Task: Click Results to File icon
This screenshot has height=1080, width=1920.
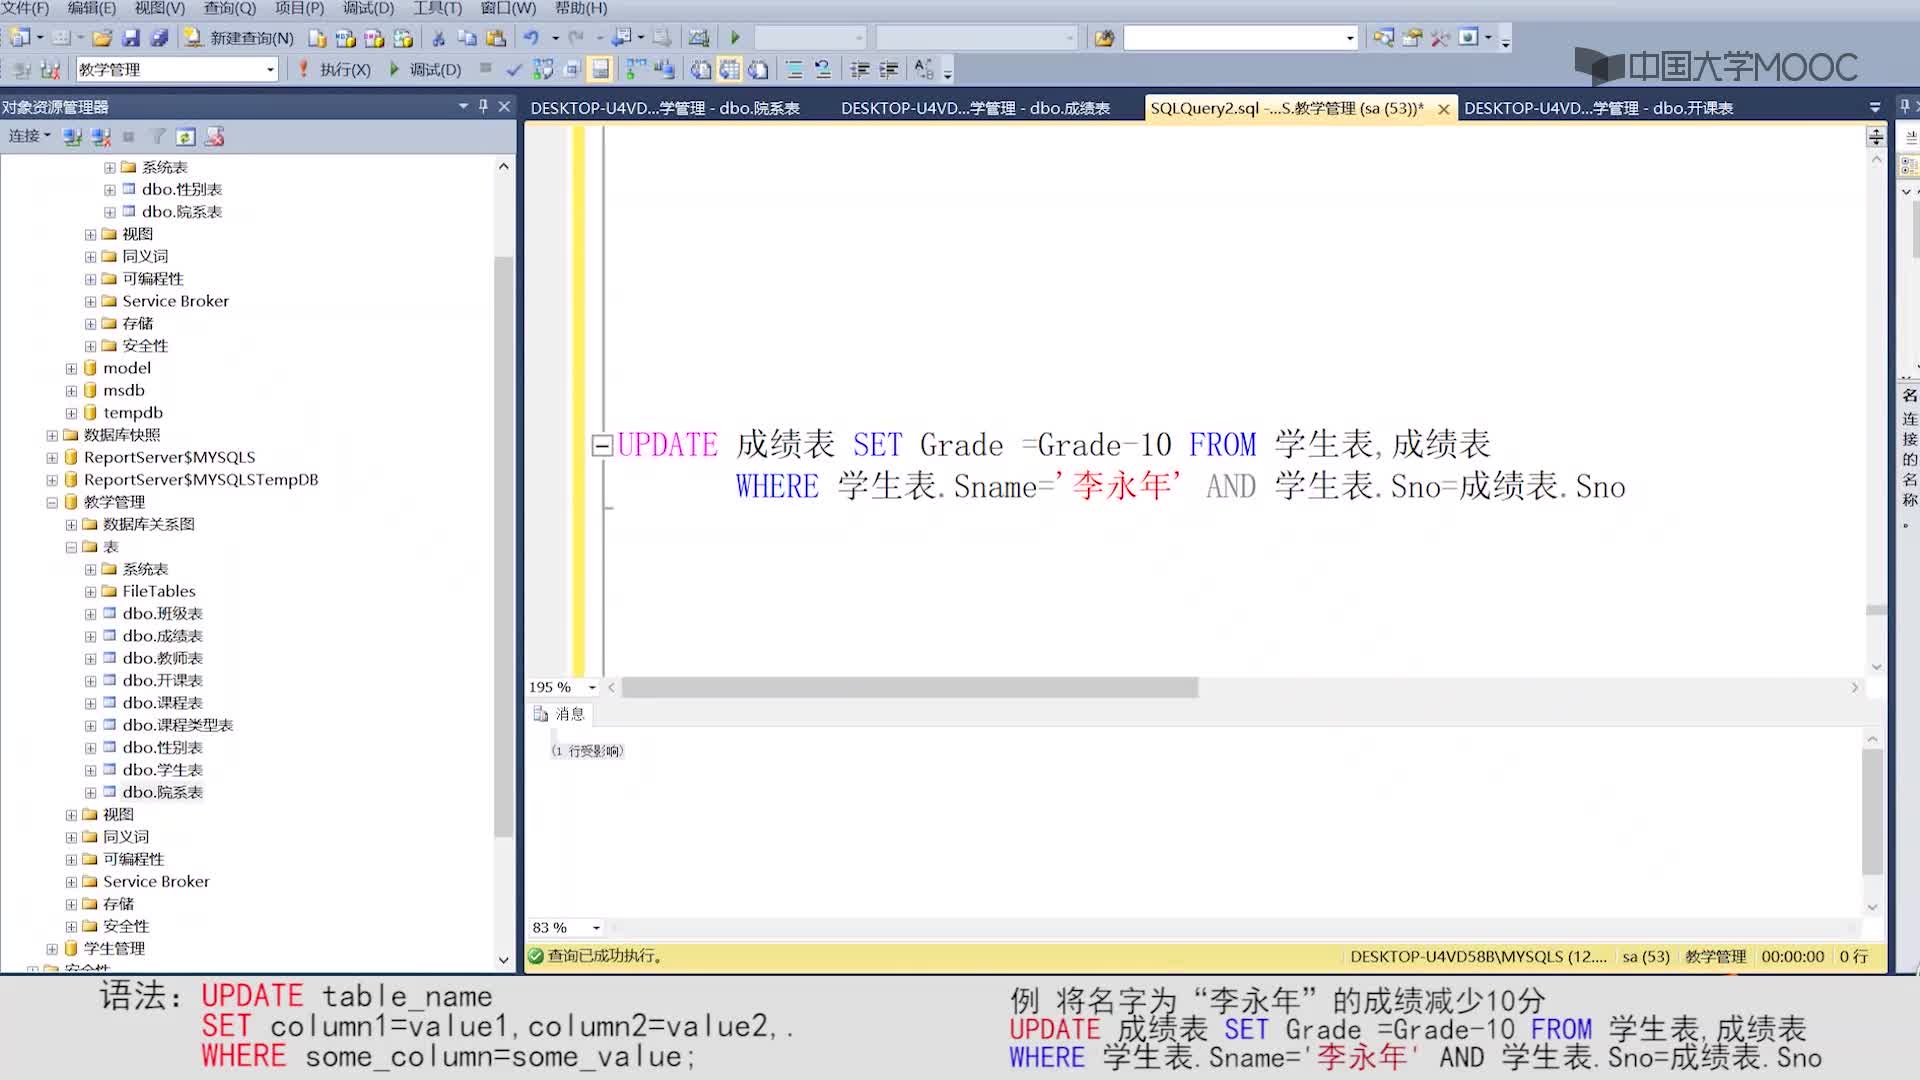Action: 759,69
